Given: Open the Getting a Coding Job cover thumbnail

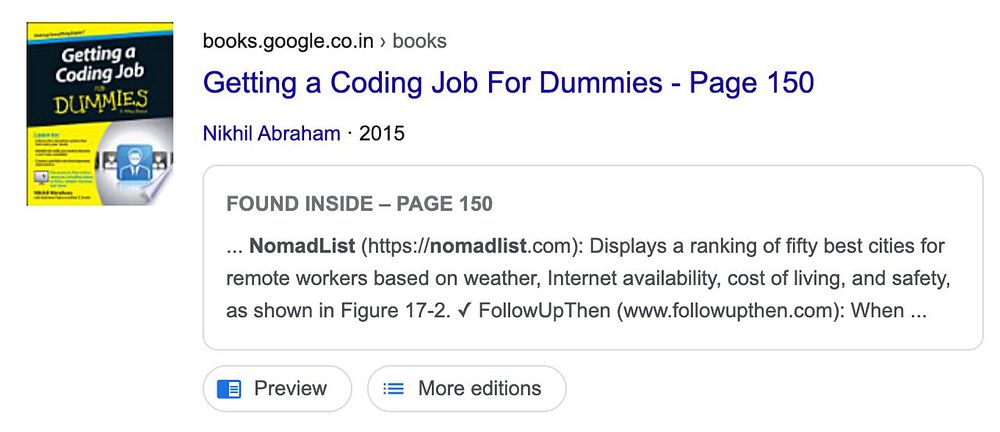Looking at the screenshot, I should click(99, 114).
